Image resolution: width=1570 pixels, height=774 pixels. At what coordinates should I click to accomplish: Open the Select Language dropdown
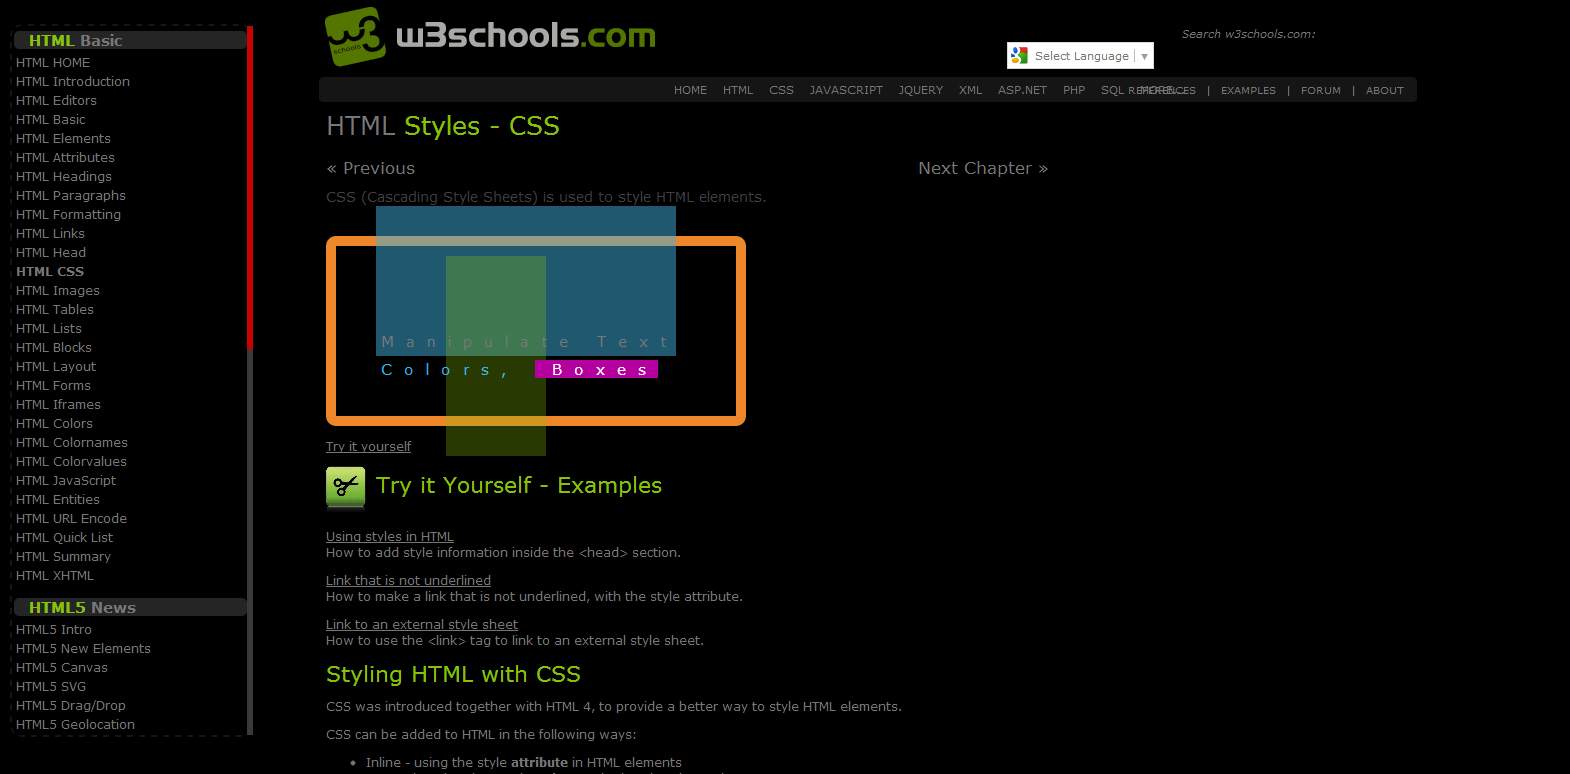(x=1080, y=56)
